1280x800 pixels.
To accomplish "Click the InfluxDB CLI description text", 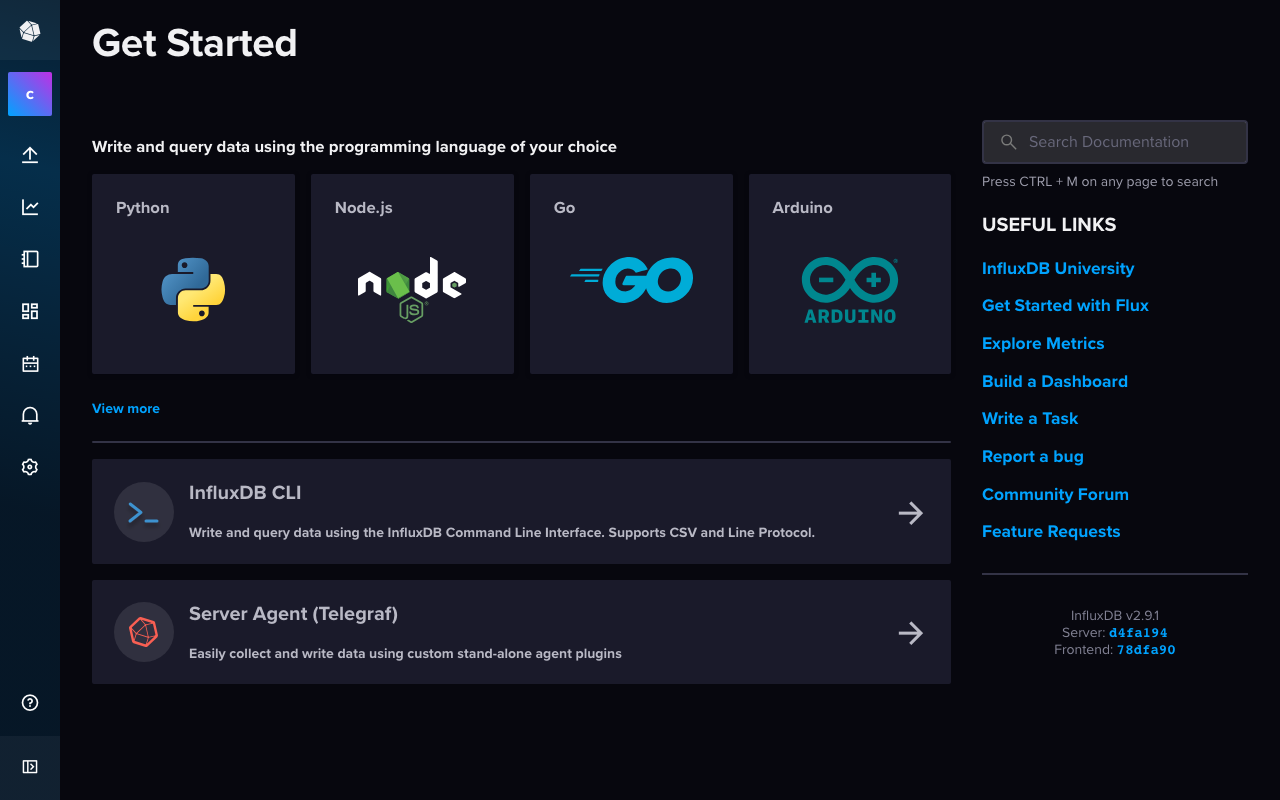I will (502, 533).
